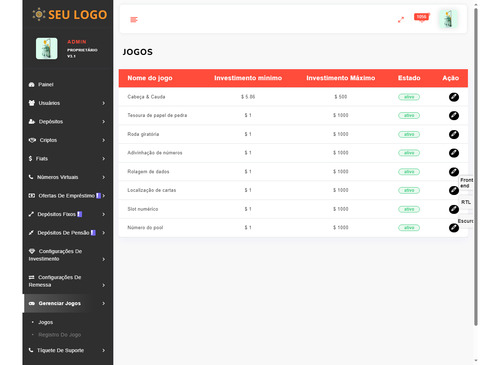Toggle RTL layout side button
The height and width of the screenshot is (365, 500).
(x=466, y=202)
